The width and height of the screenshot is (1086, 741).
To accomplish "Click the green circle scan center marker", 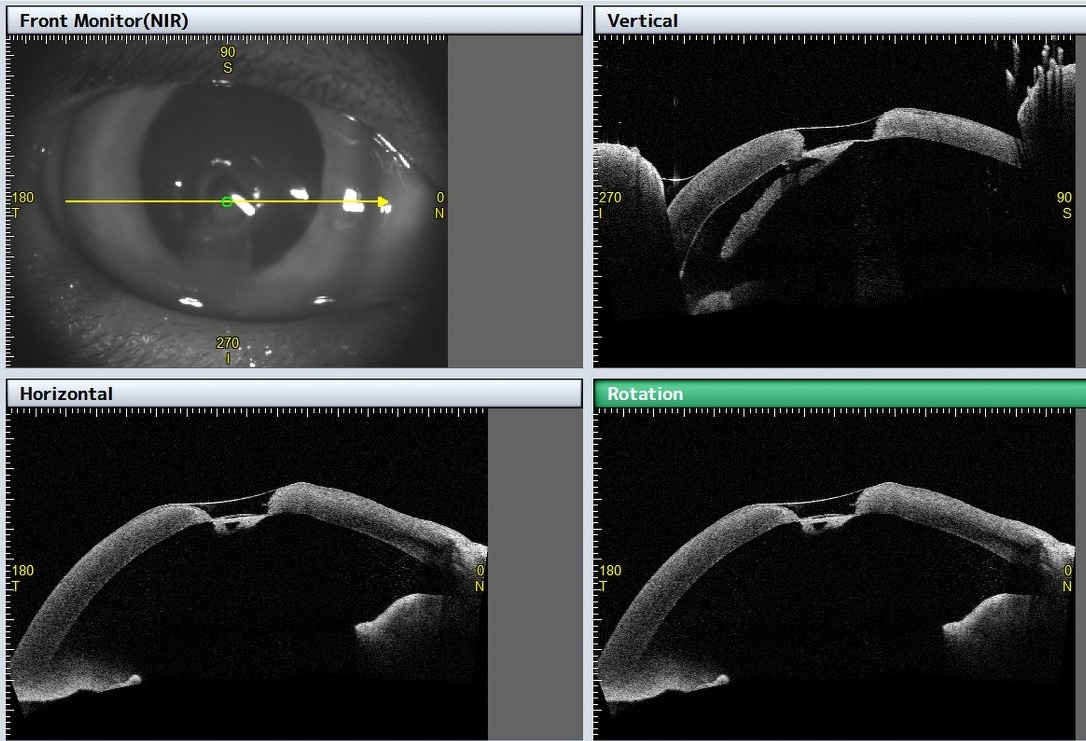I will [226, 202].
